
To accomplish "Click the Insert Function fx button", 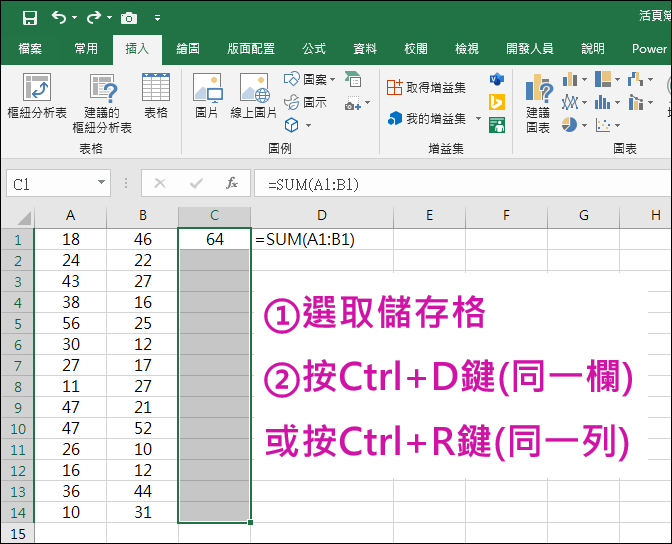I will pos(232,183).
